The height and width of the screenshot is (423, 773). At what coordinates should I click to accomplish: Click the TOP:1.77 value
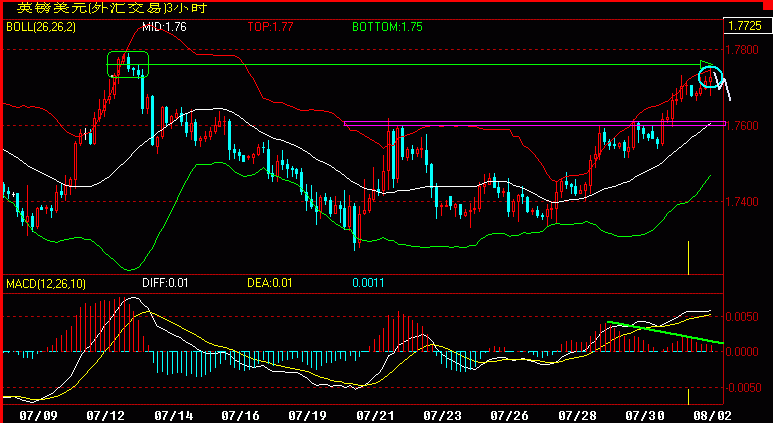[x=270, y=27]
